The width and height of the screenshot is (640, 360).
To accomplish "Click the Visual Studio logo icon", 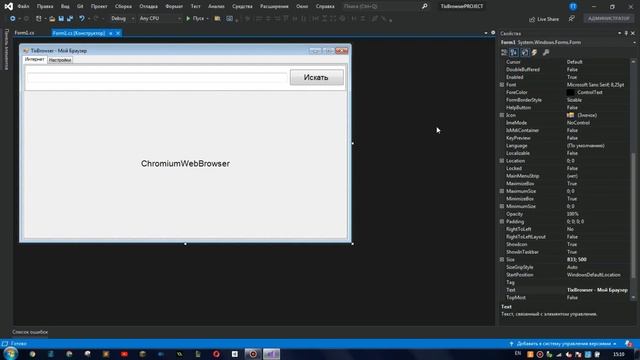I will (x=8, y=6).
